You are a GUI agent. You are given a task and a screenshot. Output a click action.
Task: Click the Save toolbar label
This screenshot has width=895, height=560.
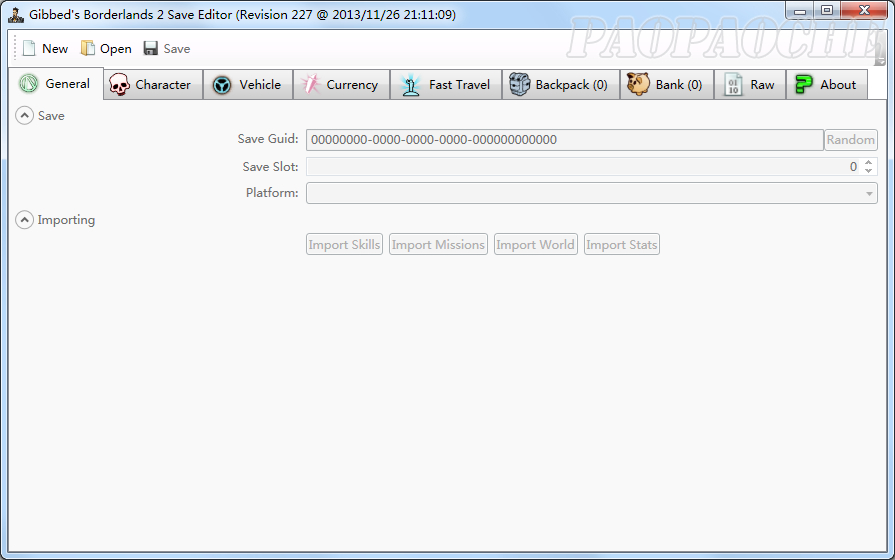[x=177, y=49]
